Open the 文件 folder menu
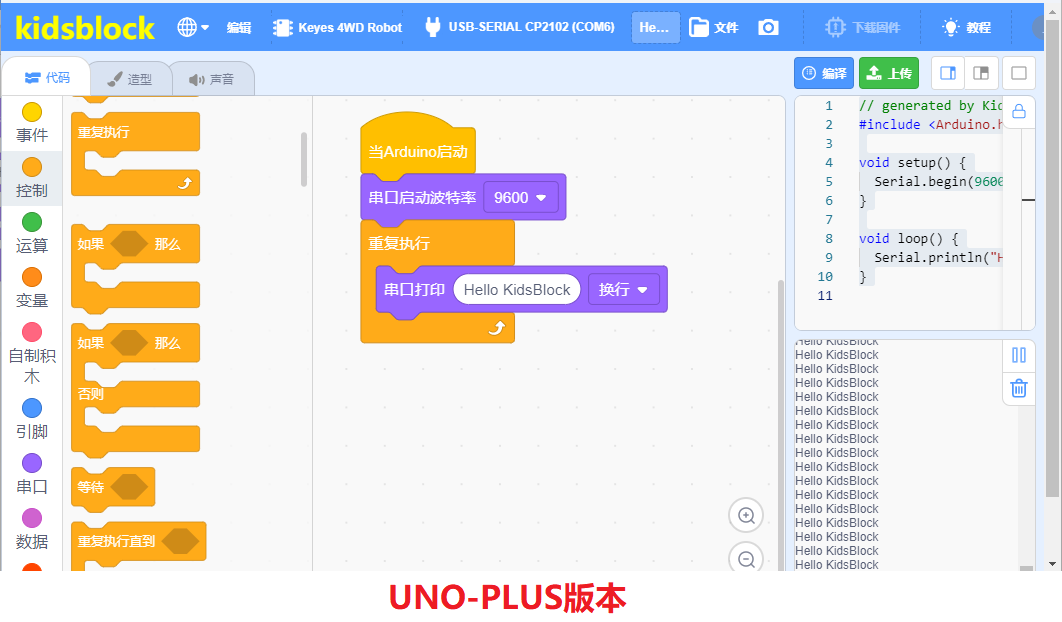 pyautogui.click(x=713, y=27)
